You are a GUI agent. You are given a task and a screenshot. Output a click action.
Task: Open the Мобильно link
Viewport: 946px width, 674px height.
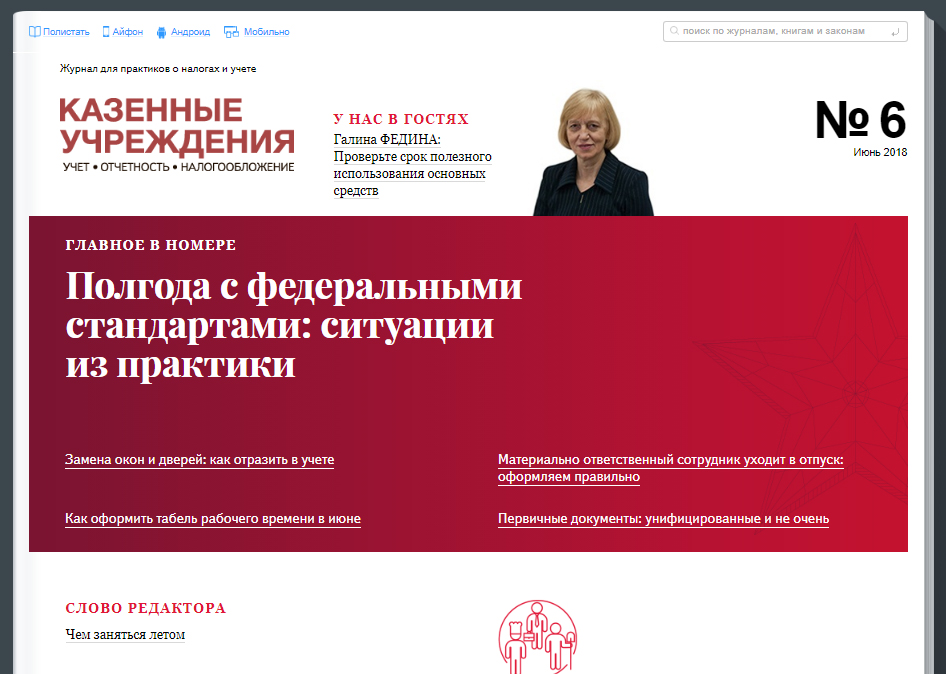tap(266, 32)
